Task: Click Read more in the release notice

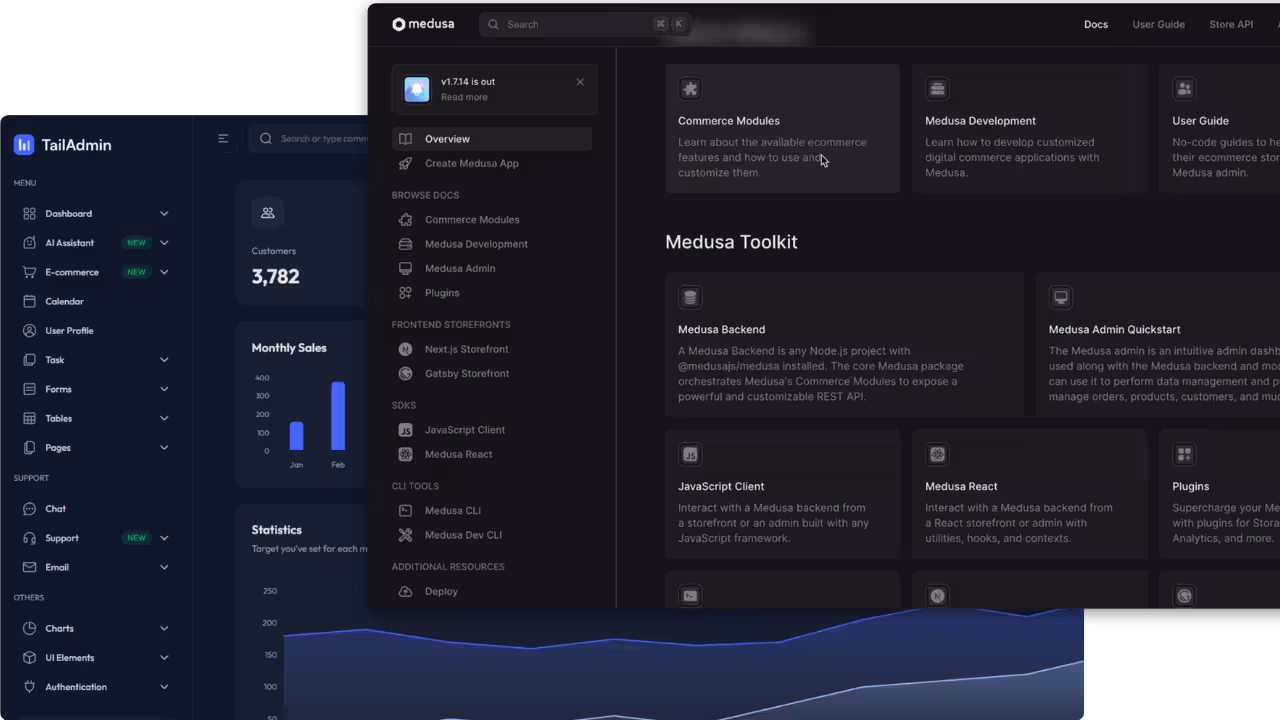Action: pos(464,97)
